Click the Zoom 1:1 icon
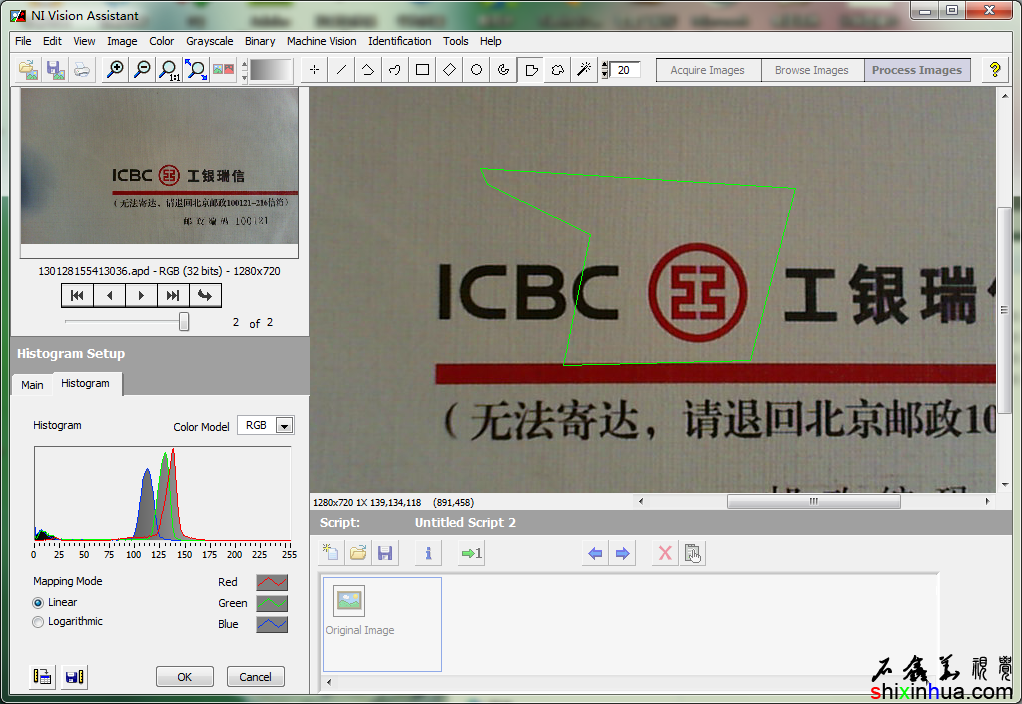The height and width of the screenshot is (704, 1022). click(x=169, y=70)
